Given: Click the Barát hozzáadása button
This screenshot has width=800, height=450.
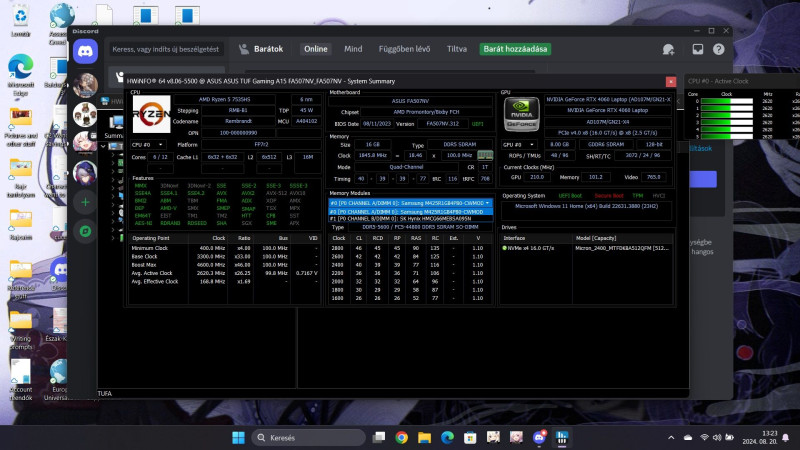Looking at the screenshot, I should [x=515, y=49].
